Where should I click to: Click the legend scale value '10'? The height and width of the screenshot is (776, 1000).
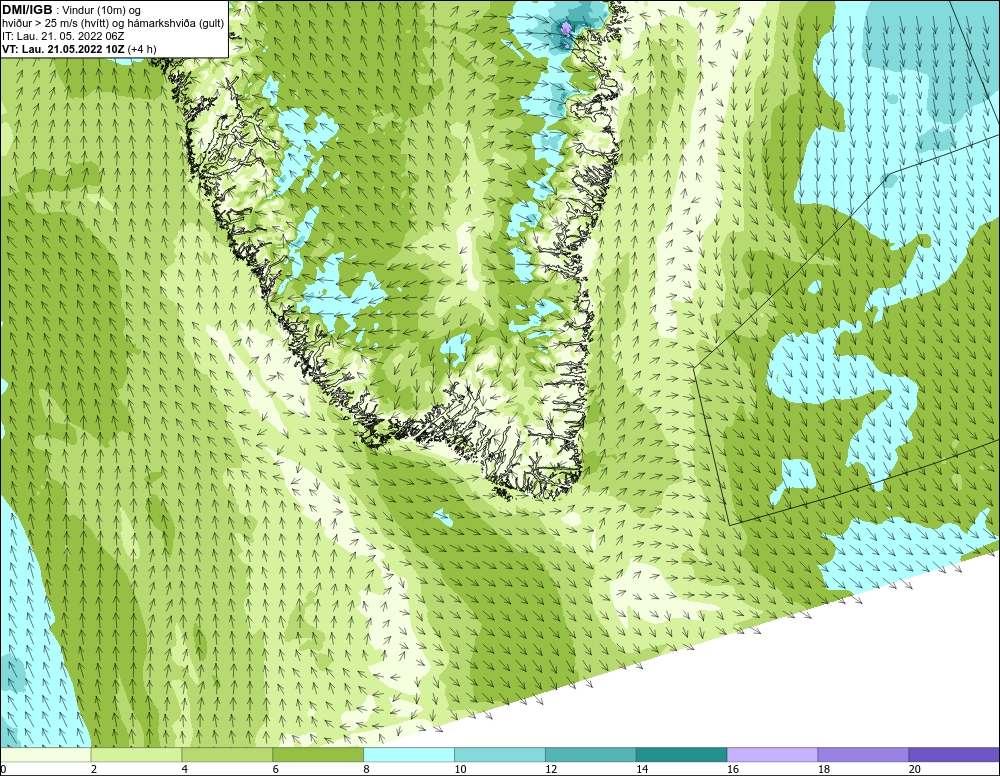coord(460,770)
